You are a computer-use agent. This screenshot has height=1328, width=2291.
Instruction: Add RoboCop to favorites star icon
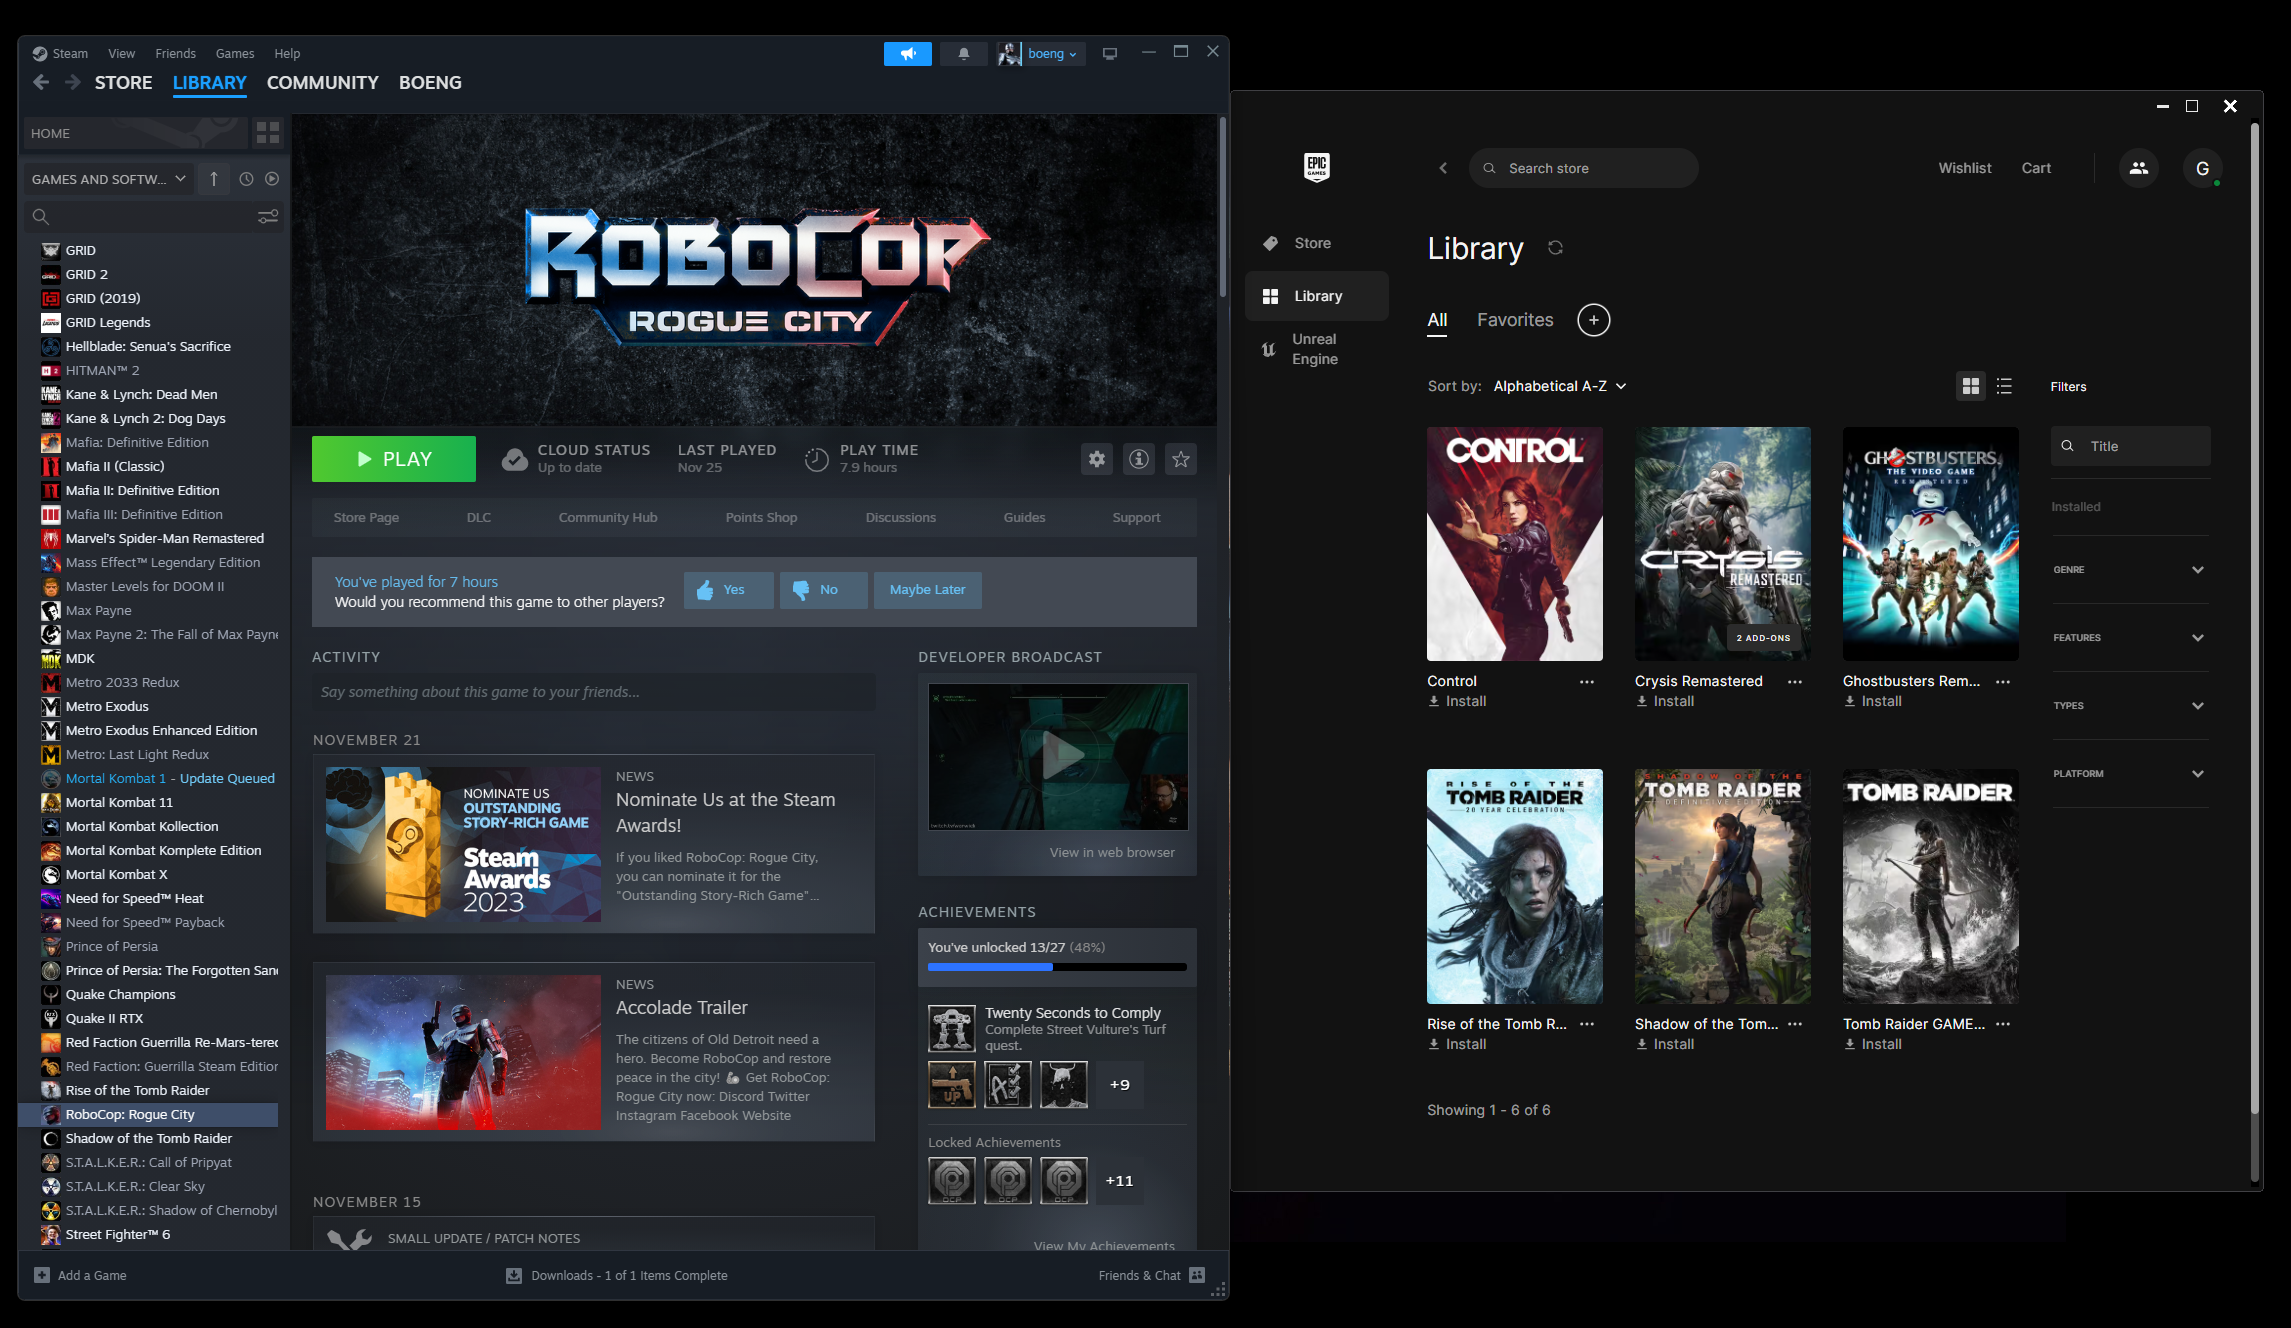coord(1181,459)
